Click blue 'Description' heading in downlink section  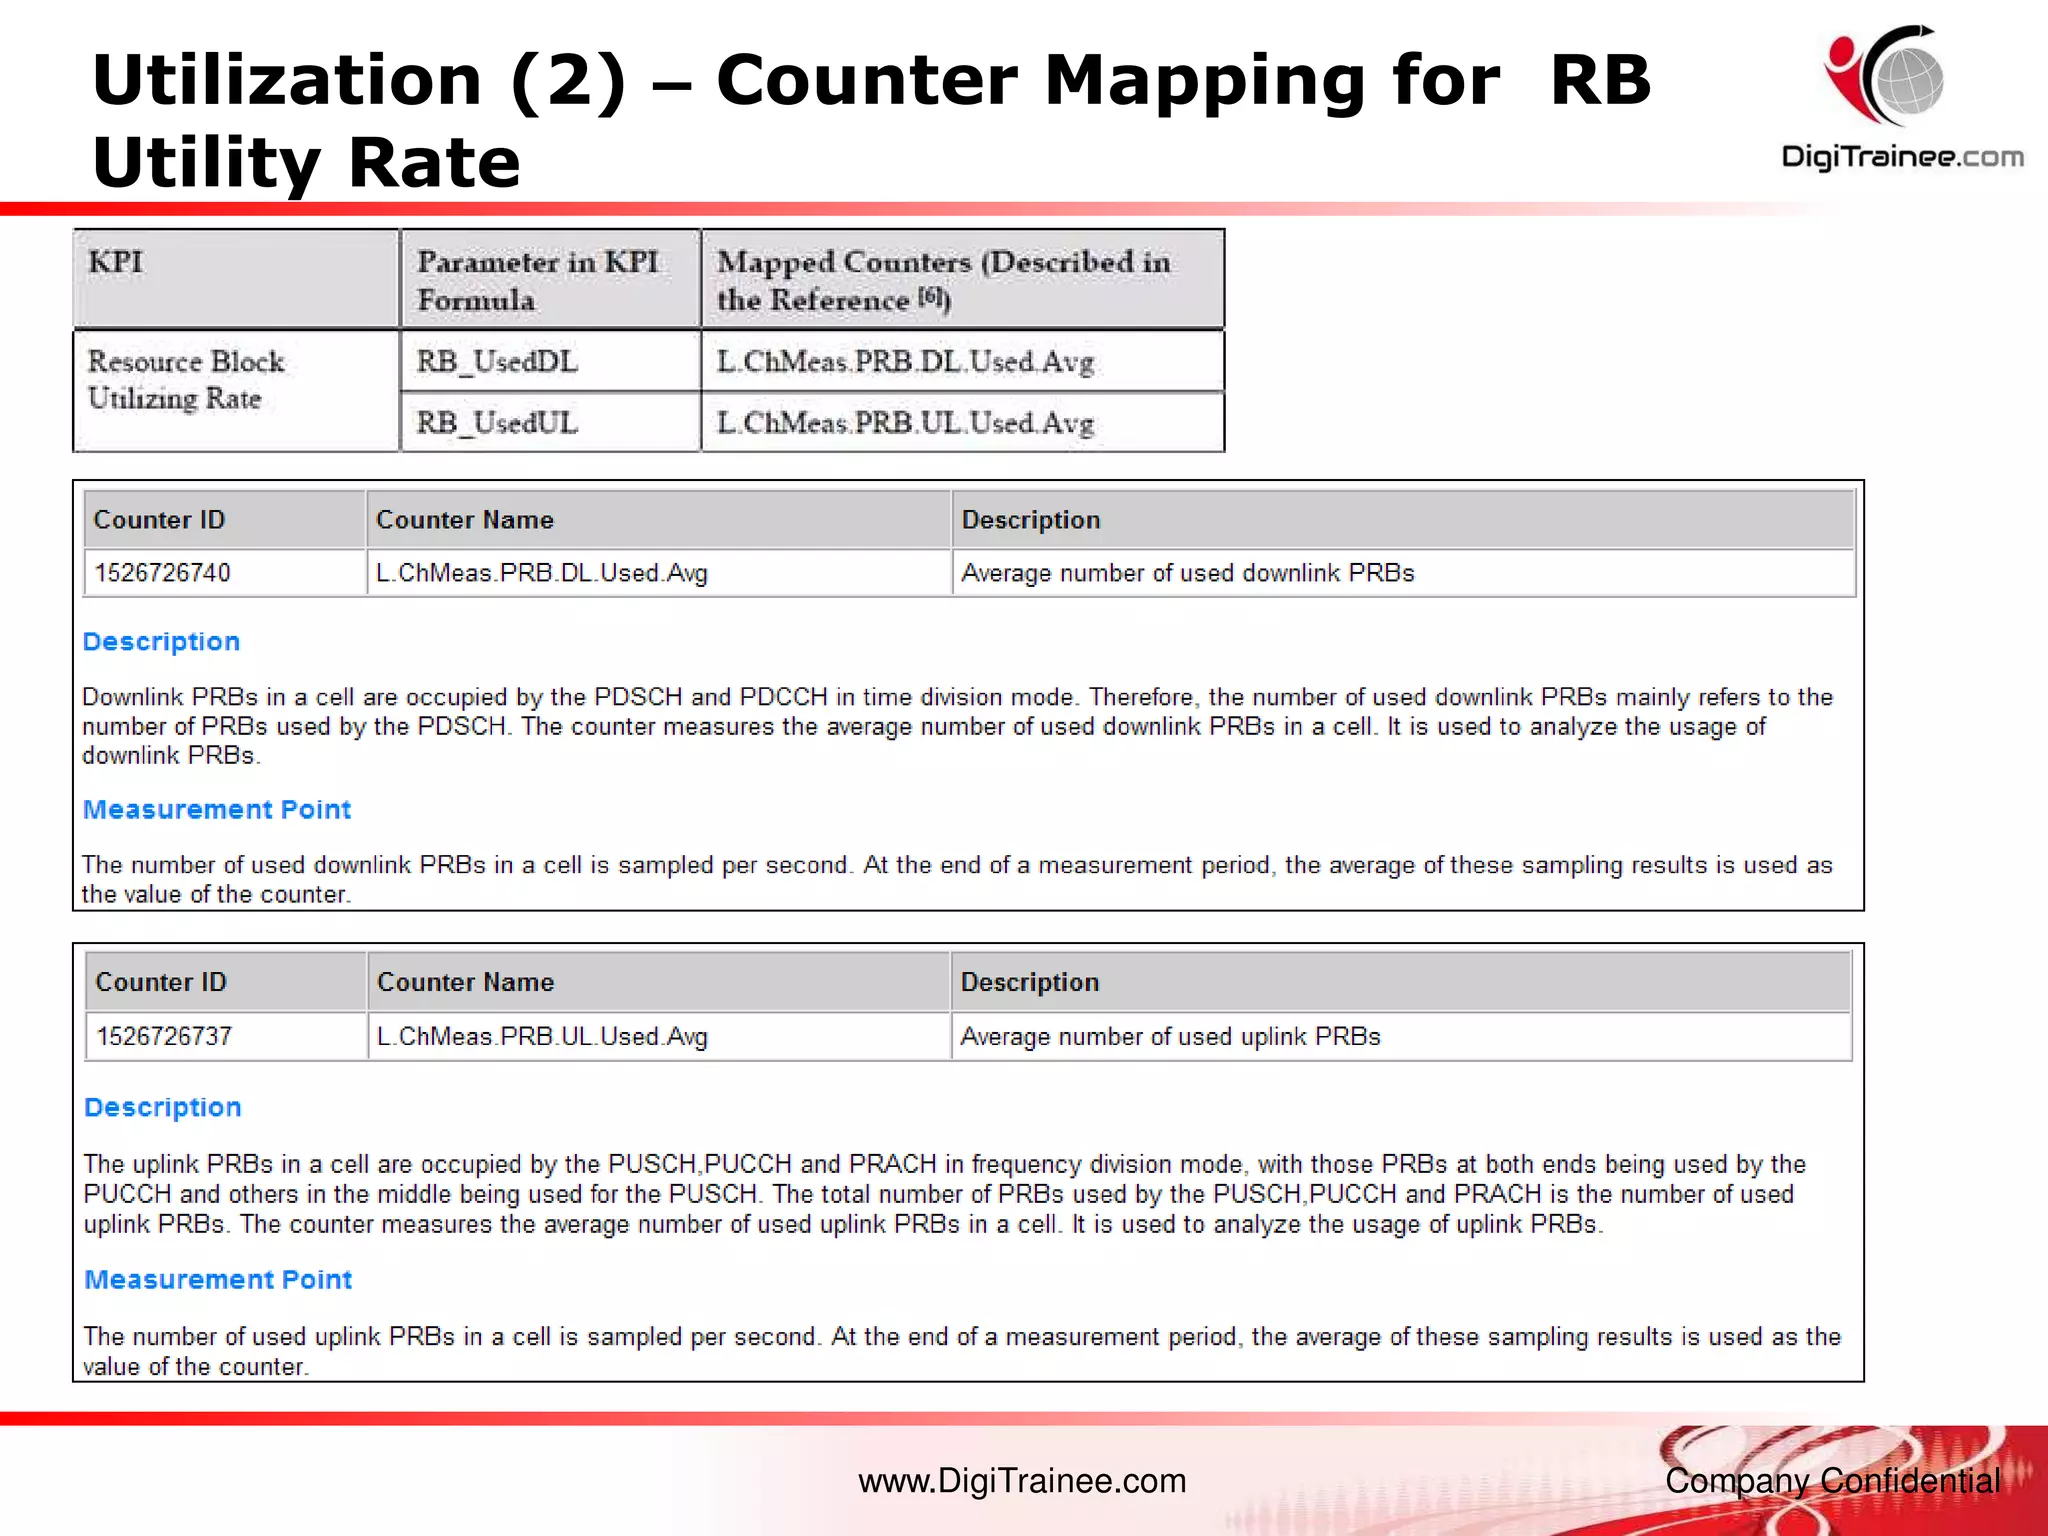coord(161,642)
